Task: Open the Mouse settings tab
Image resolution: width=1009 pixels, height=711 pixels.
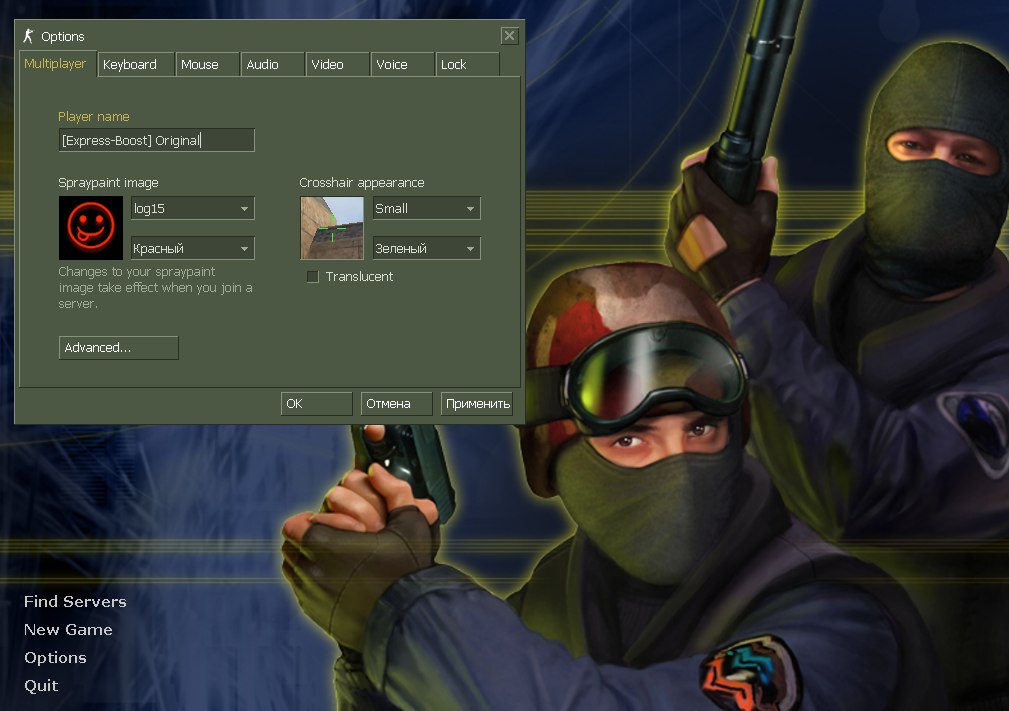Action: coord(207,64)
